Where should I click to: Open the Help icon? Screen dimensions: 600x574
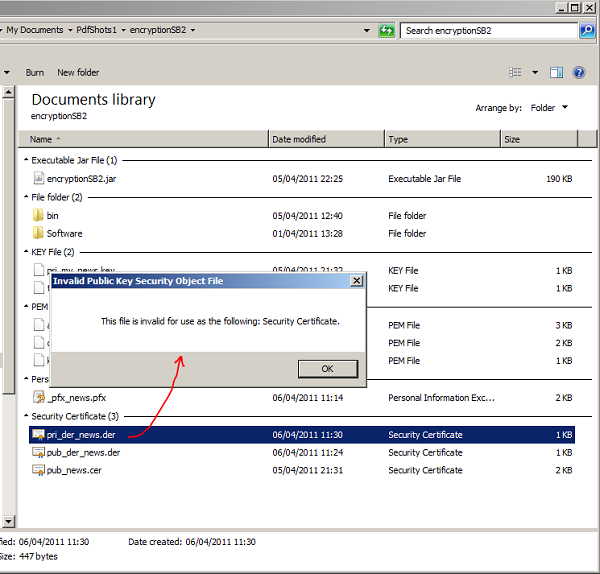pyautogui.click(x=579, y=72)
